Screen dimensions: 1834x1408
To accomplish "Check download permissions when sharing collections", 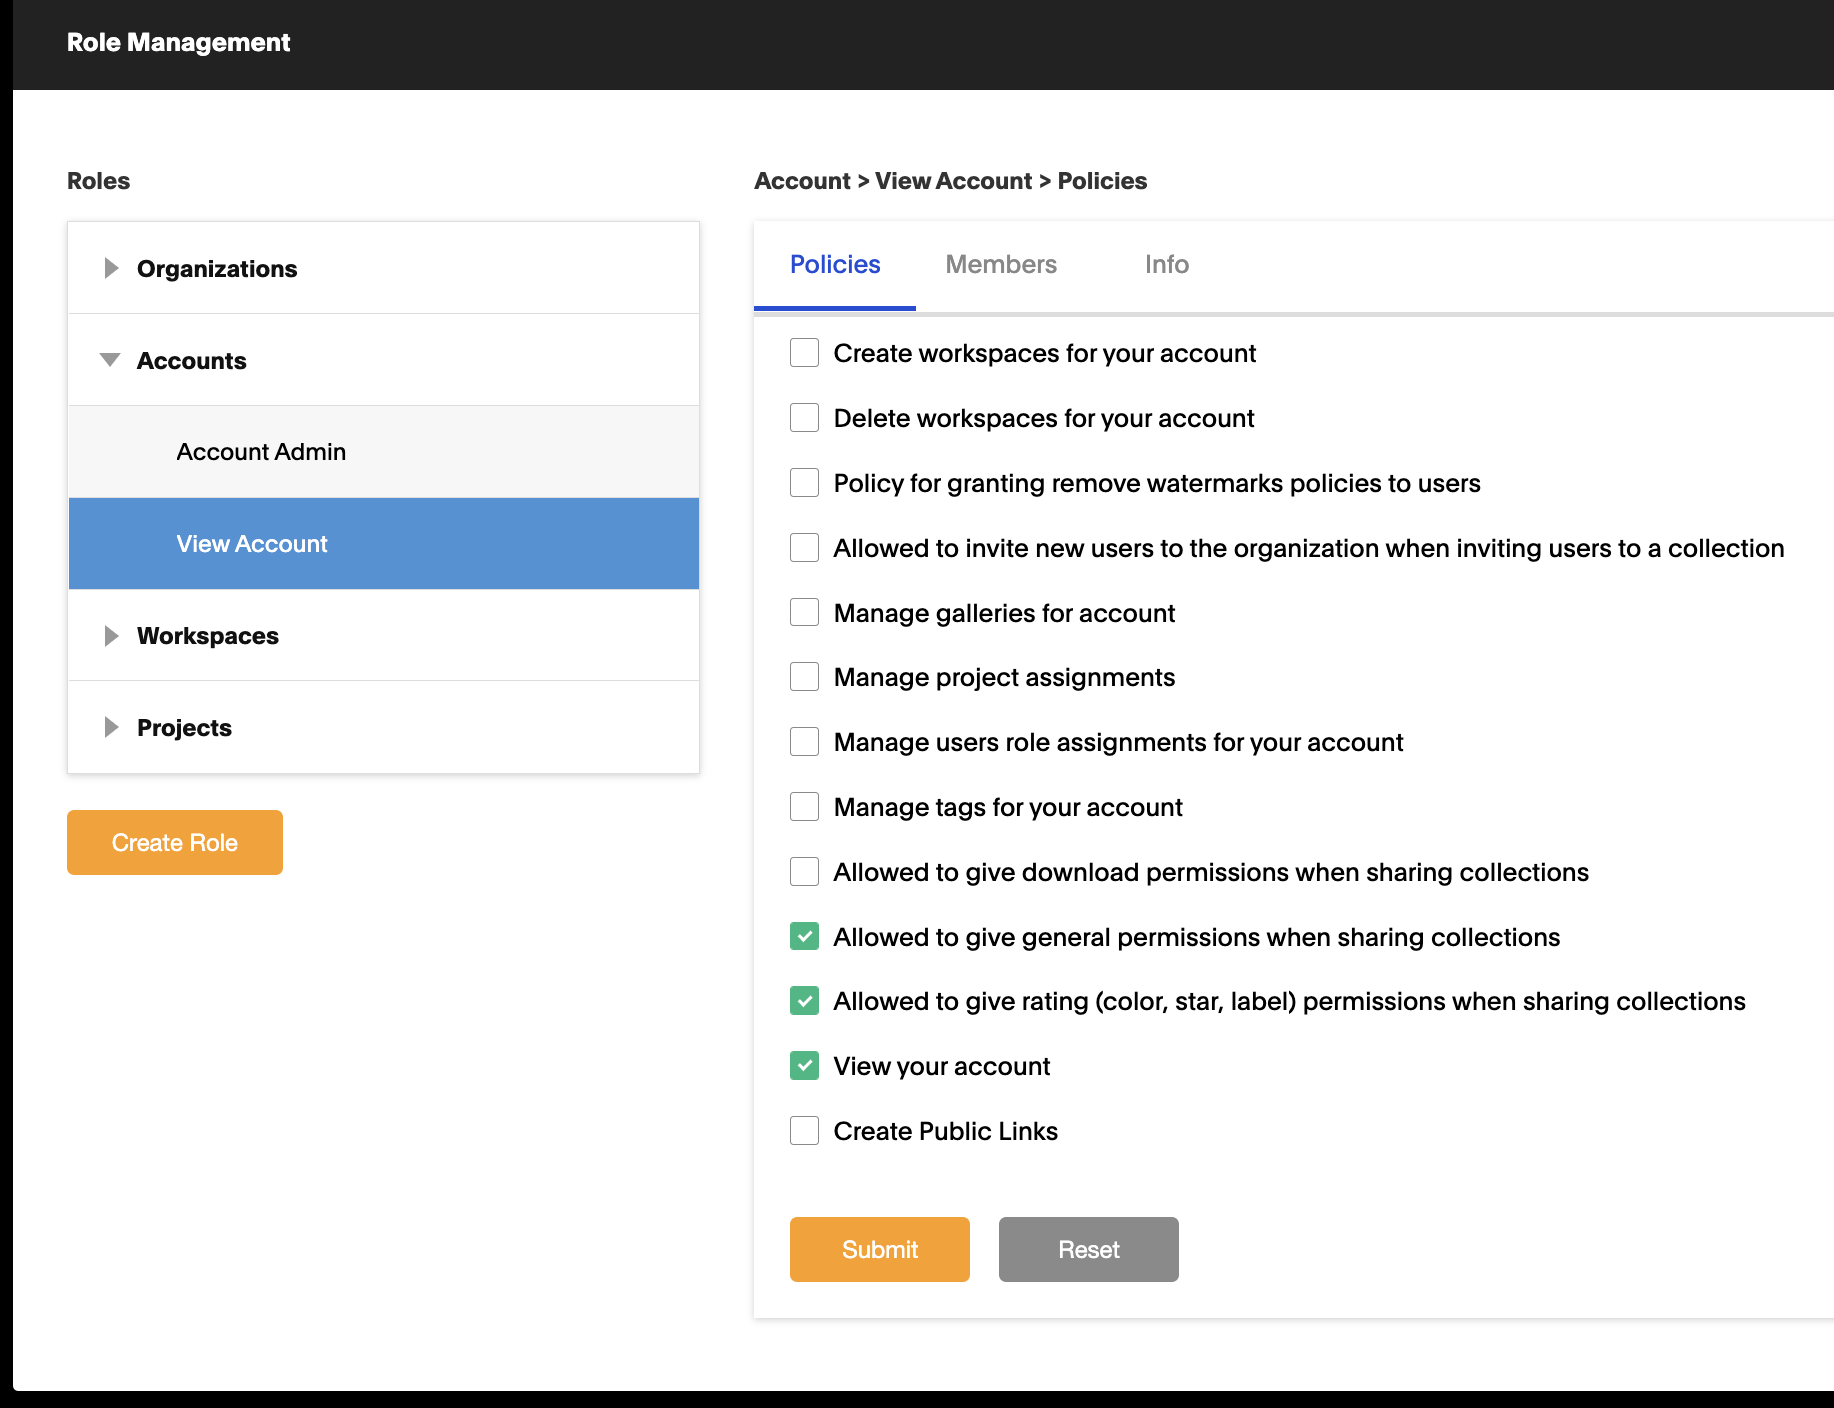I will (804, 872).
